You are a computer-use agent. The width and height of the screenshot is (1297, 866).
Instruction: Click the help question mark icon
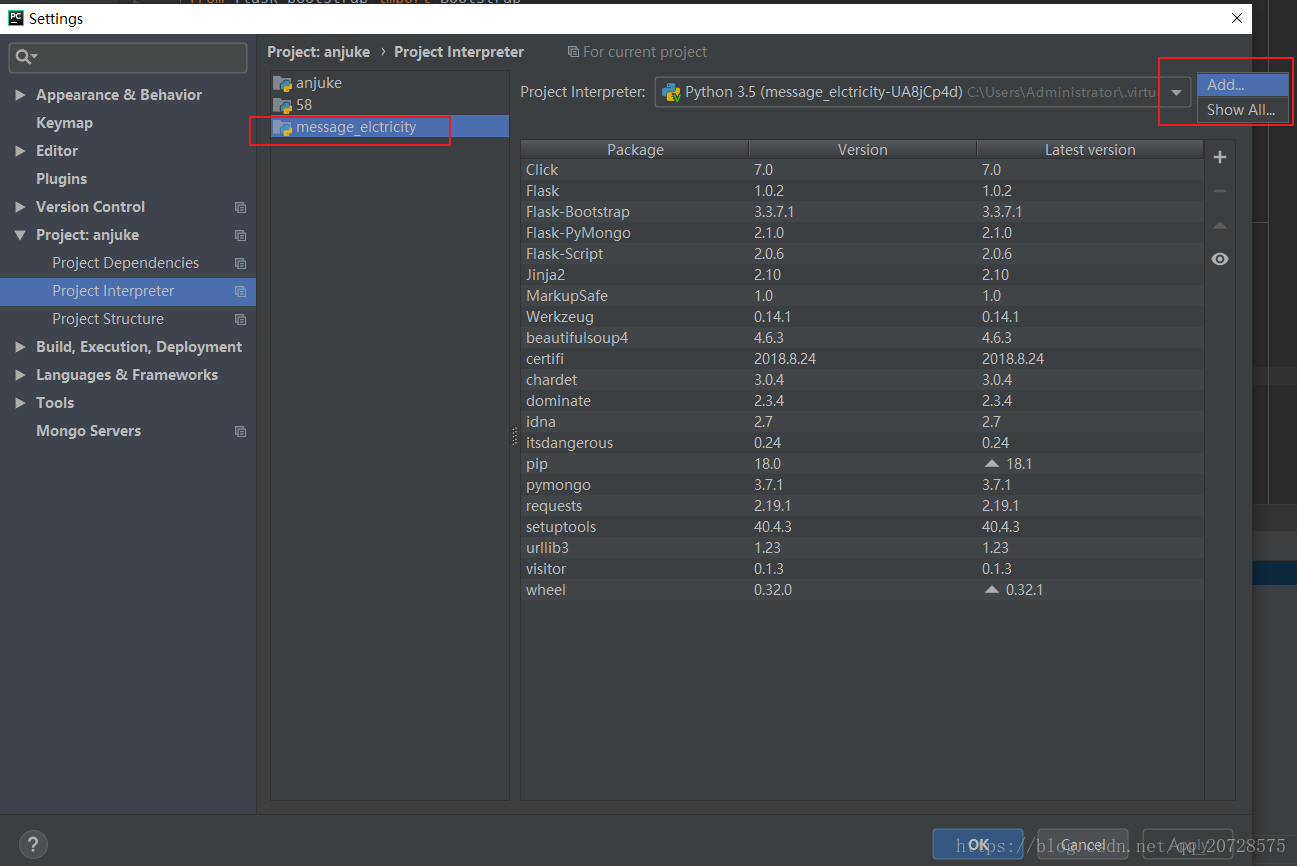[x=32, y=844]
